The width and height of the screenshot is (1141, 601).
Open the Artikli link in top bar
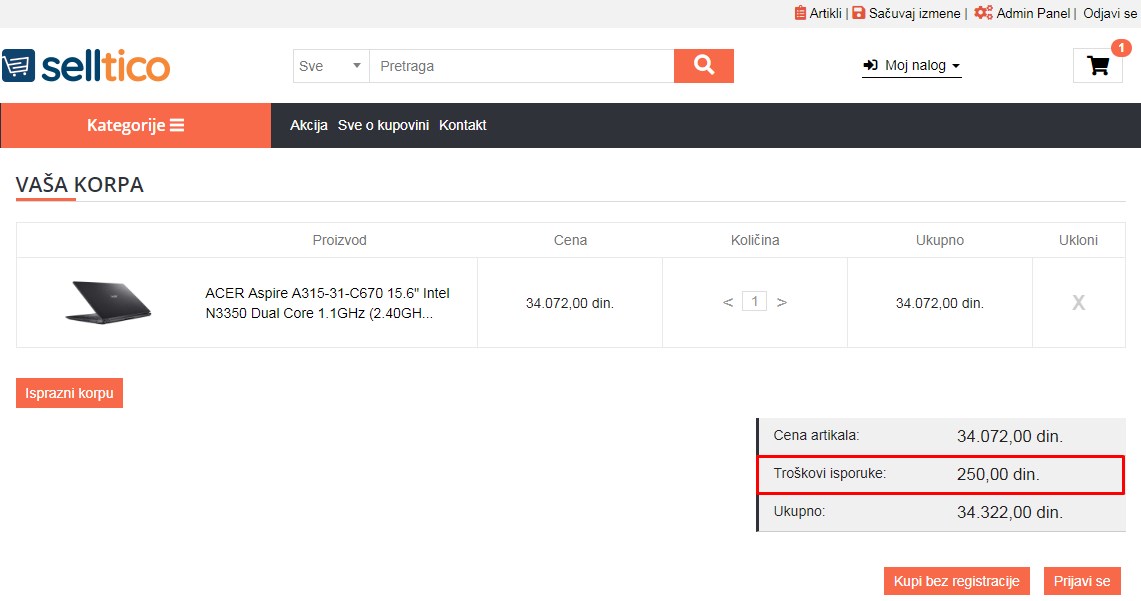pyautogui.click(x=825, y=13)
